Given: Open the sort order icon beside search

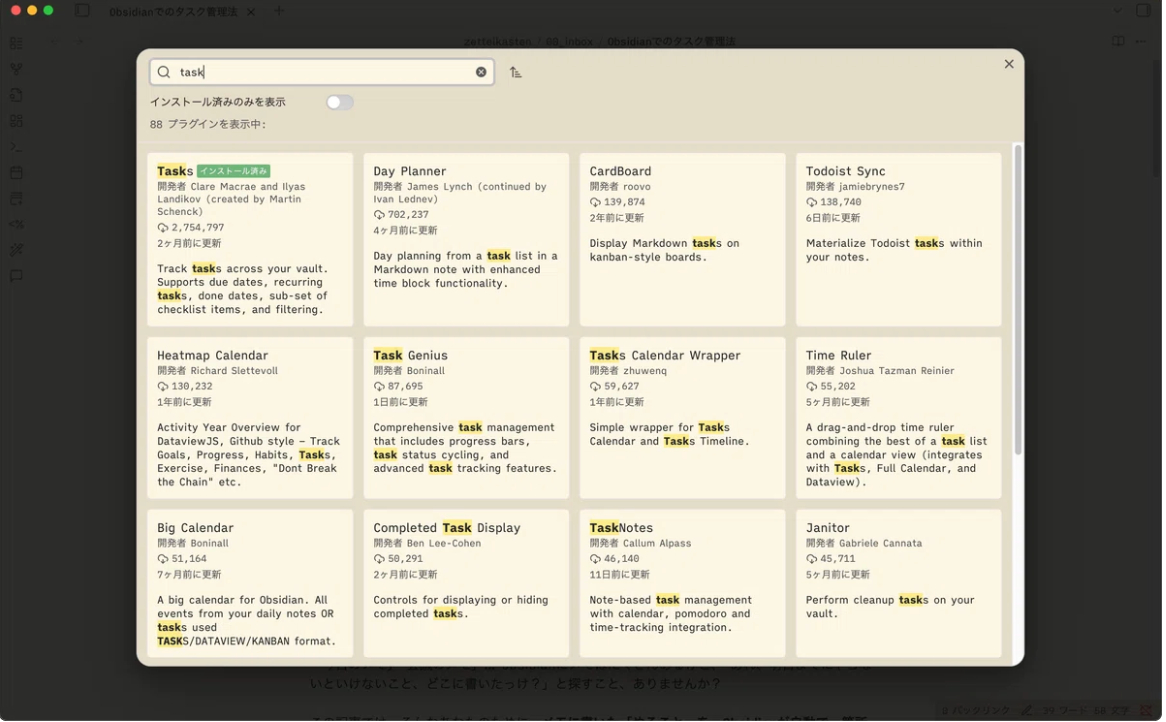Looking at the screenshot, I should tap(515, 72).
